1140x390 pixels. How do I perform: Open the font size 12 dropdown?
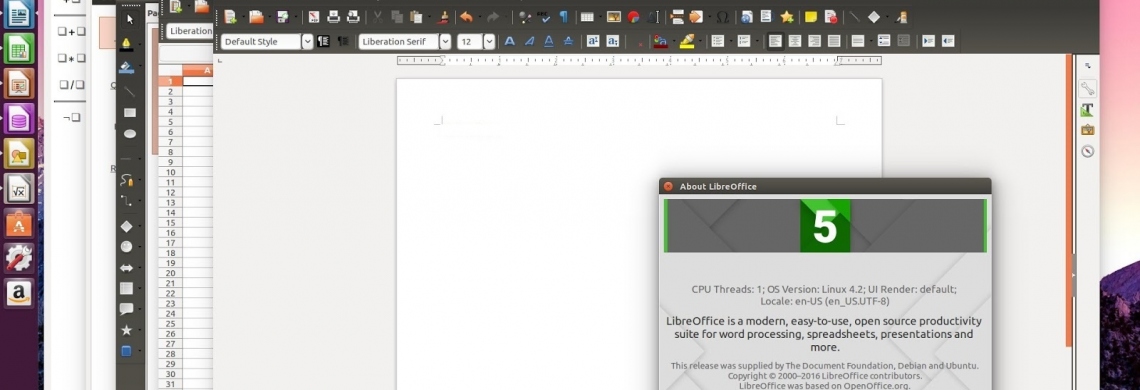pyautogui.click(x=489, y=41)
